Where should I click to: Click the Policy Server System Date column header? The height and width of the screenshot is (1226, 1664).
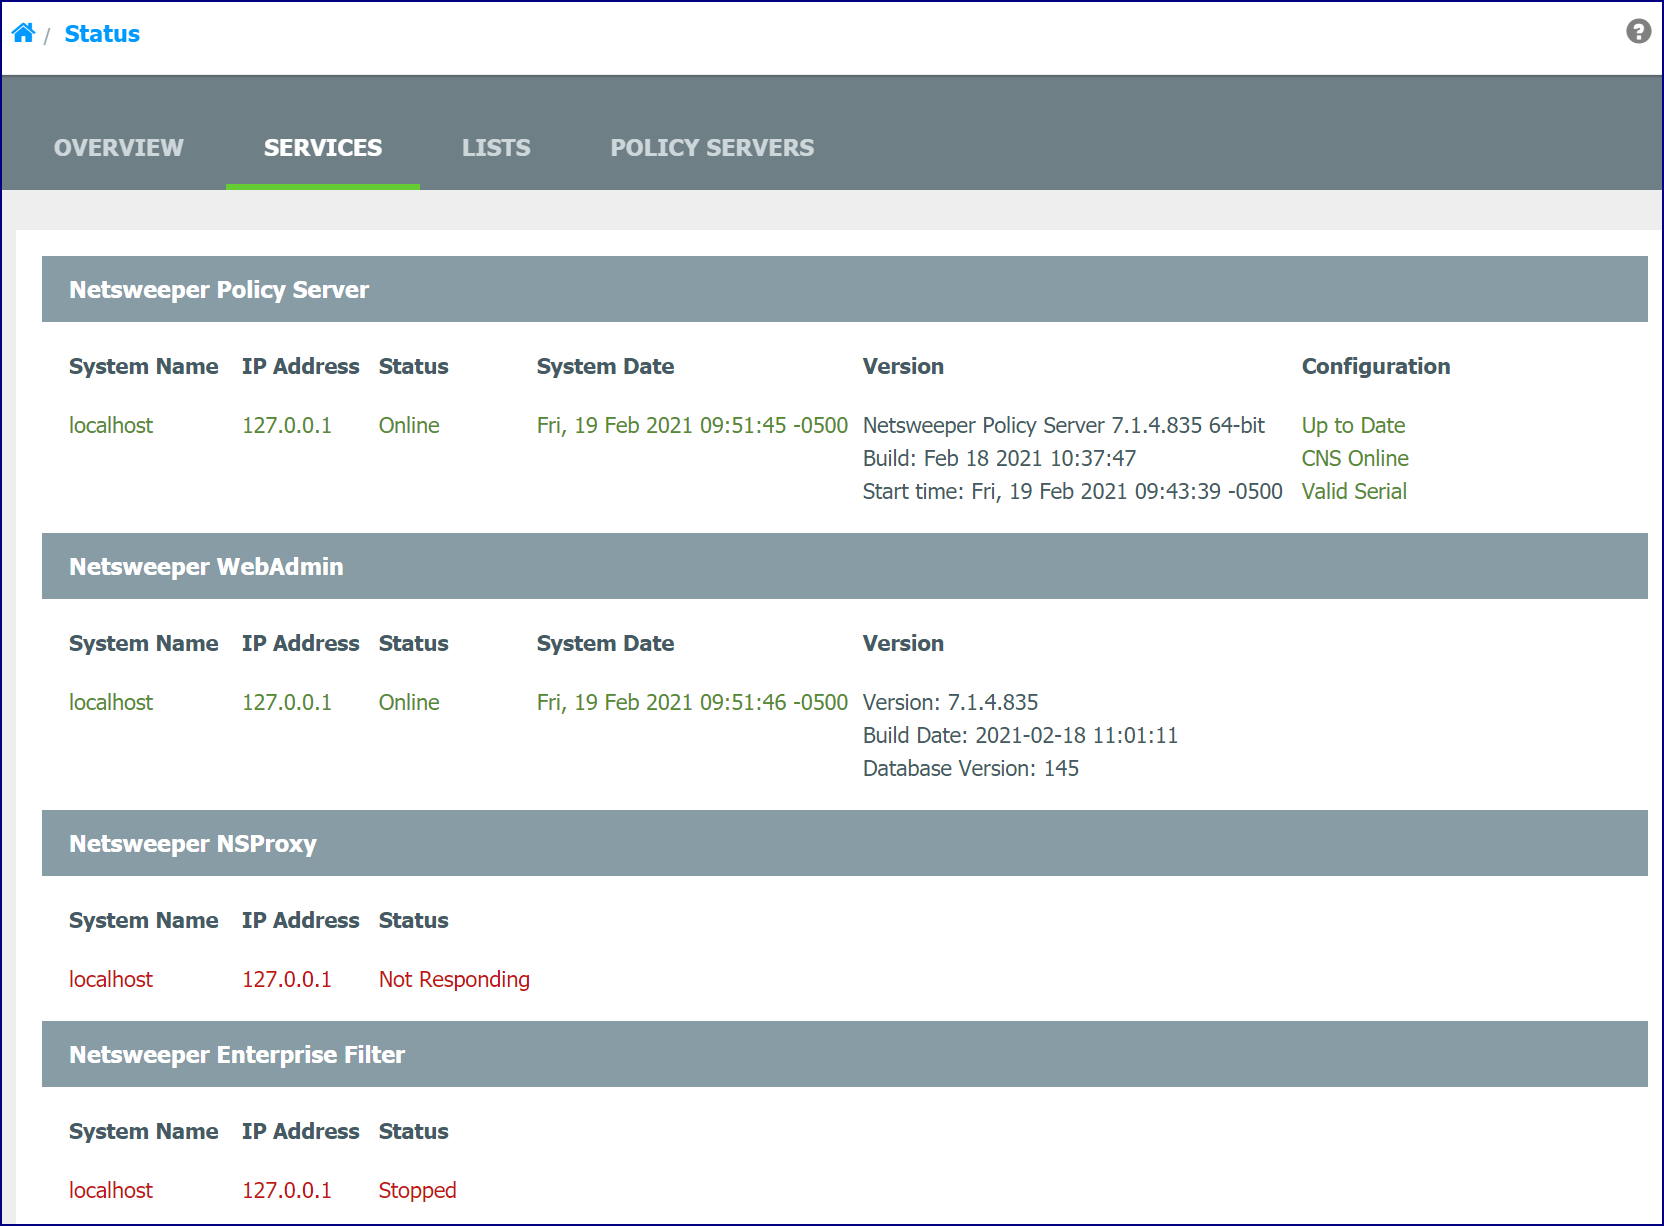coord(605,366)
